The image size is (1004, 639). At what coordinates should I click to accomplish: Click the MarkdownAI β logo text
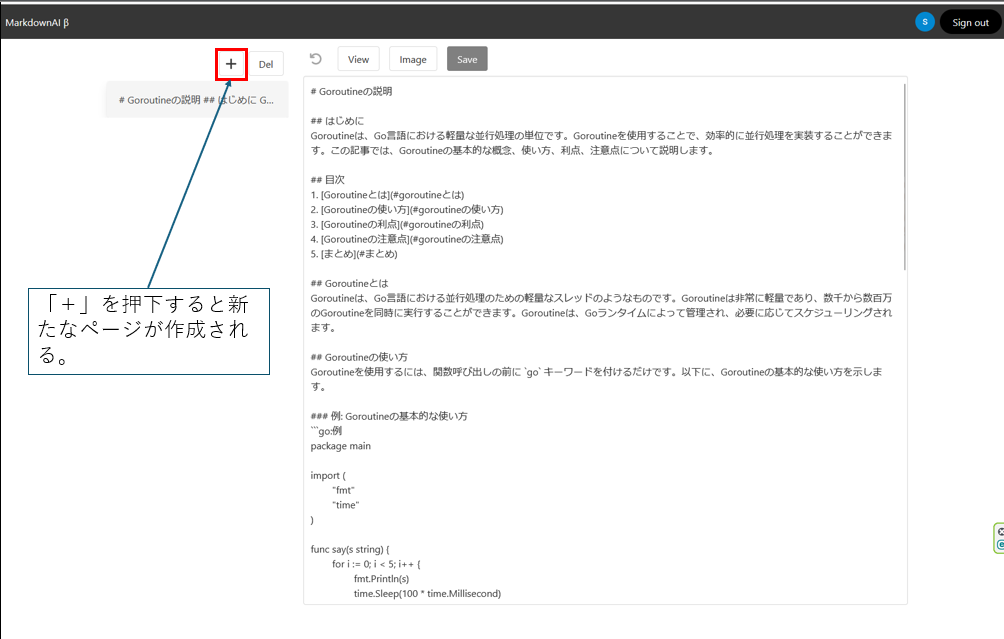point(37,22)
